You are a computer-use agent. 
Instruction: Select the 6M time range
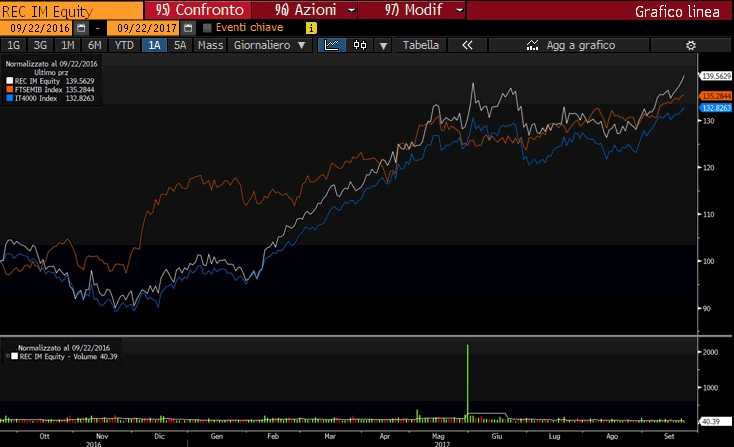[95, 45]
